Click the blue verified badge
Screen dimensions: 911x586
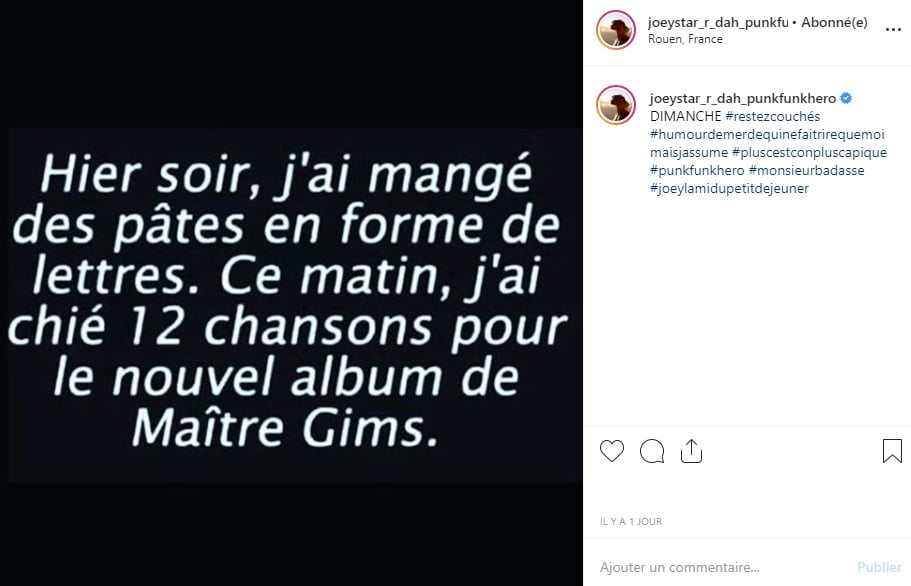pyautogui.click(x=846, y=98)
